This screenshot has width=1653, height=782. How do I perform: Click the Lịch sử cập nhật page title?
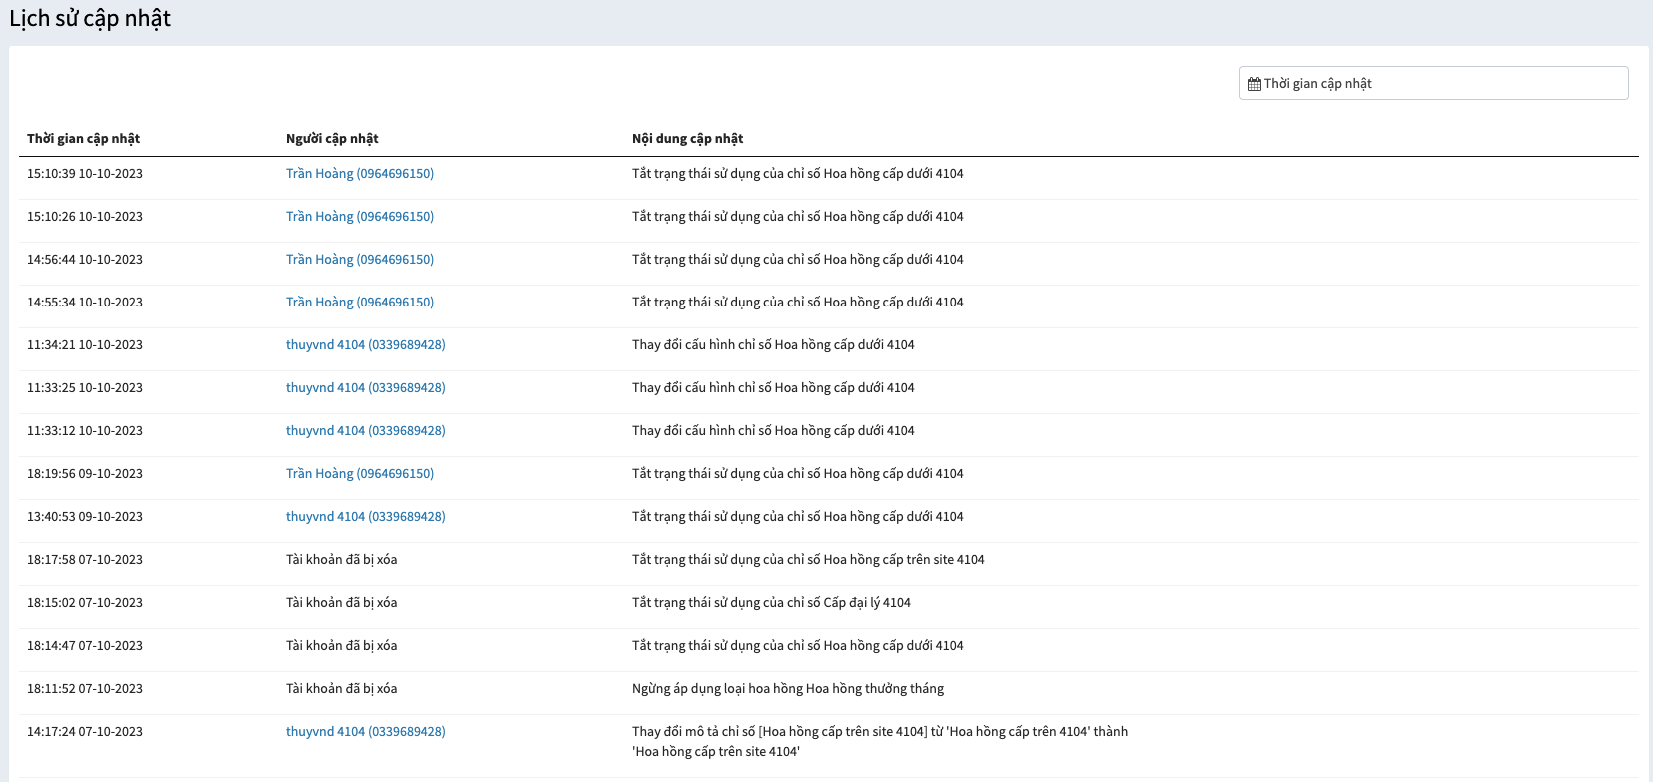point(90,19)
